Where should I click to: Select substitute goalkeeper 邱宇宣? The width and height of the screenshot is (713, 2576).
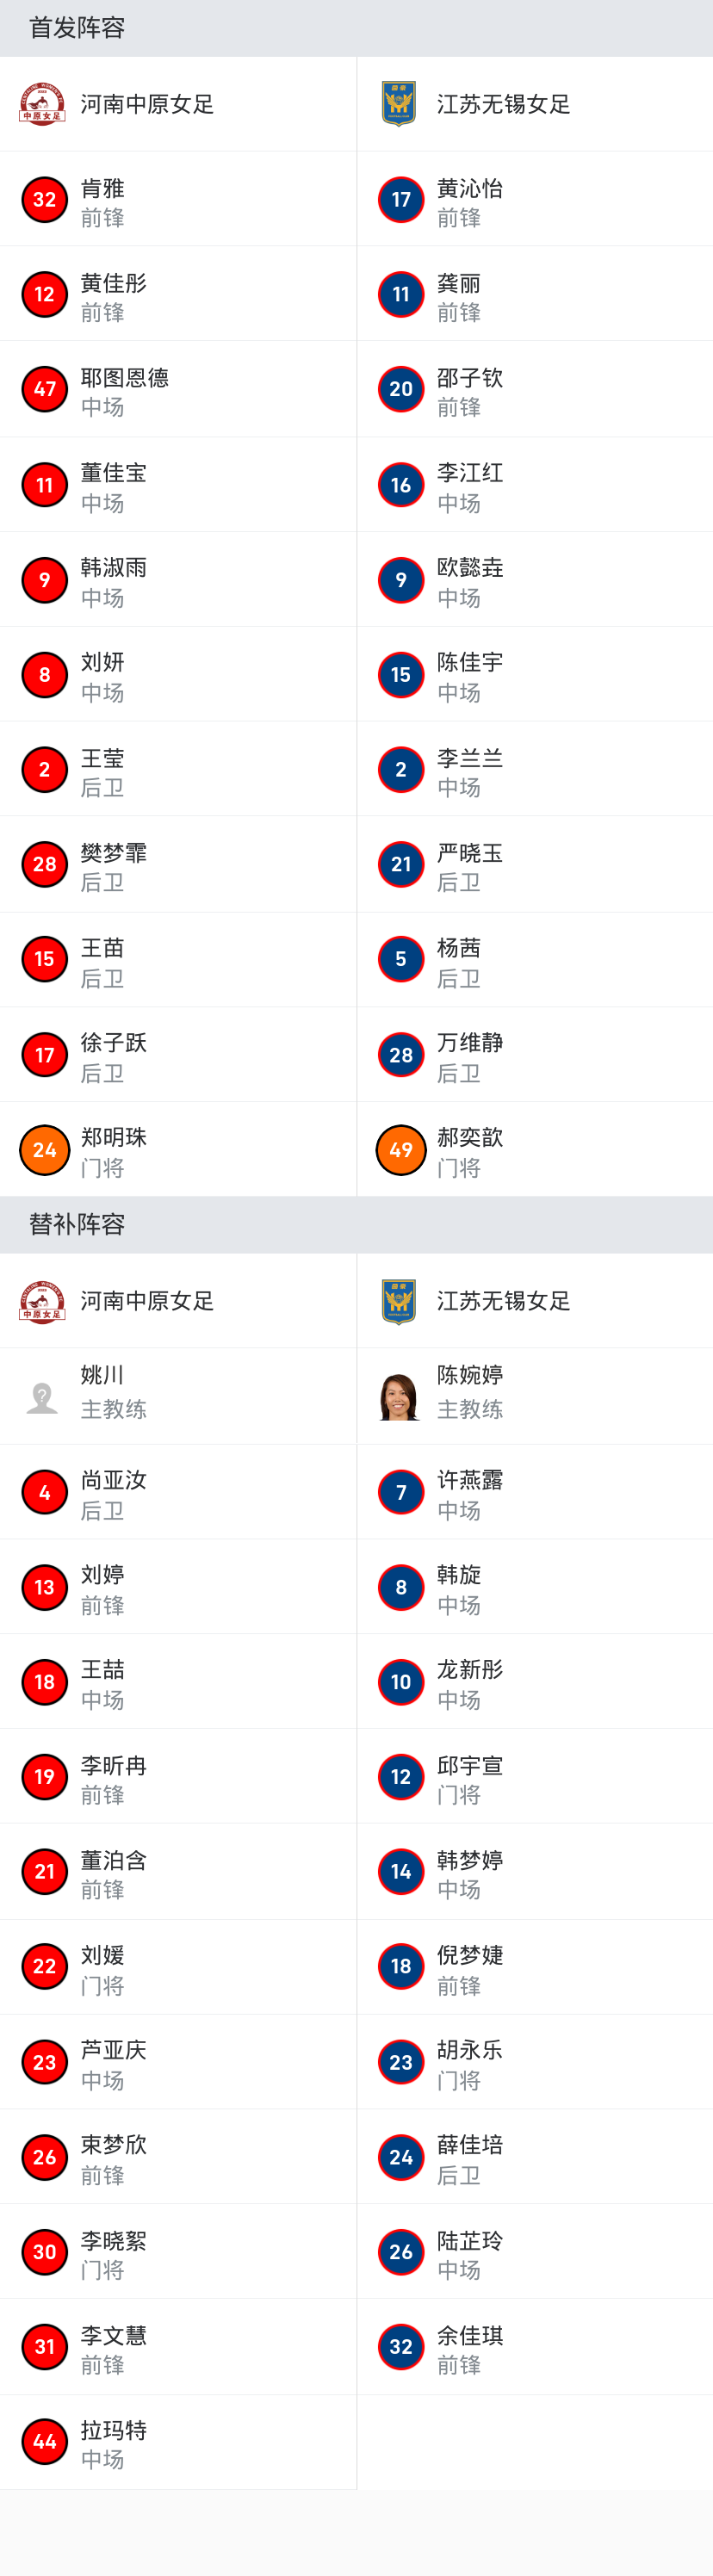(469, 1766)
